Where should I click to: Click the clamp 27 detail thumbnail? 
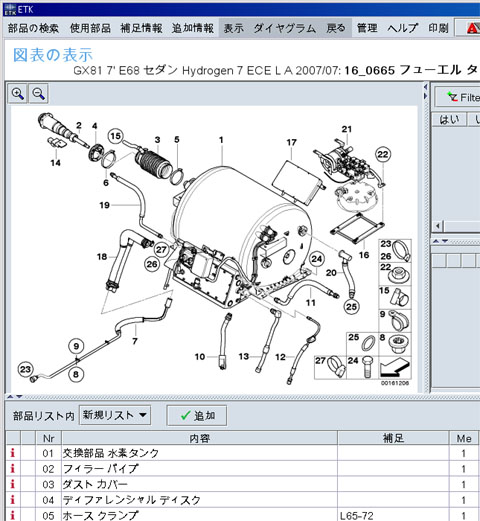(x=330, y=367)
